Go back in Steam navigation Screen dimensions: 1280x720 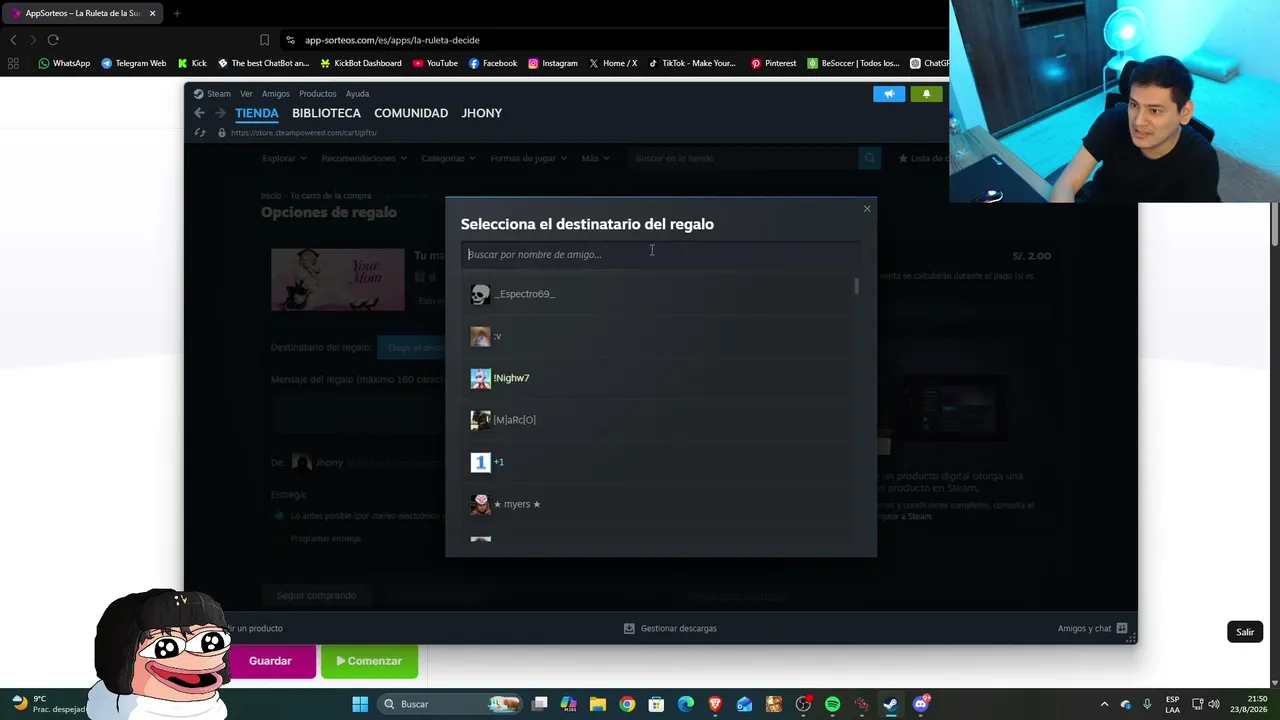click(199, 113)
